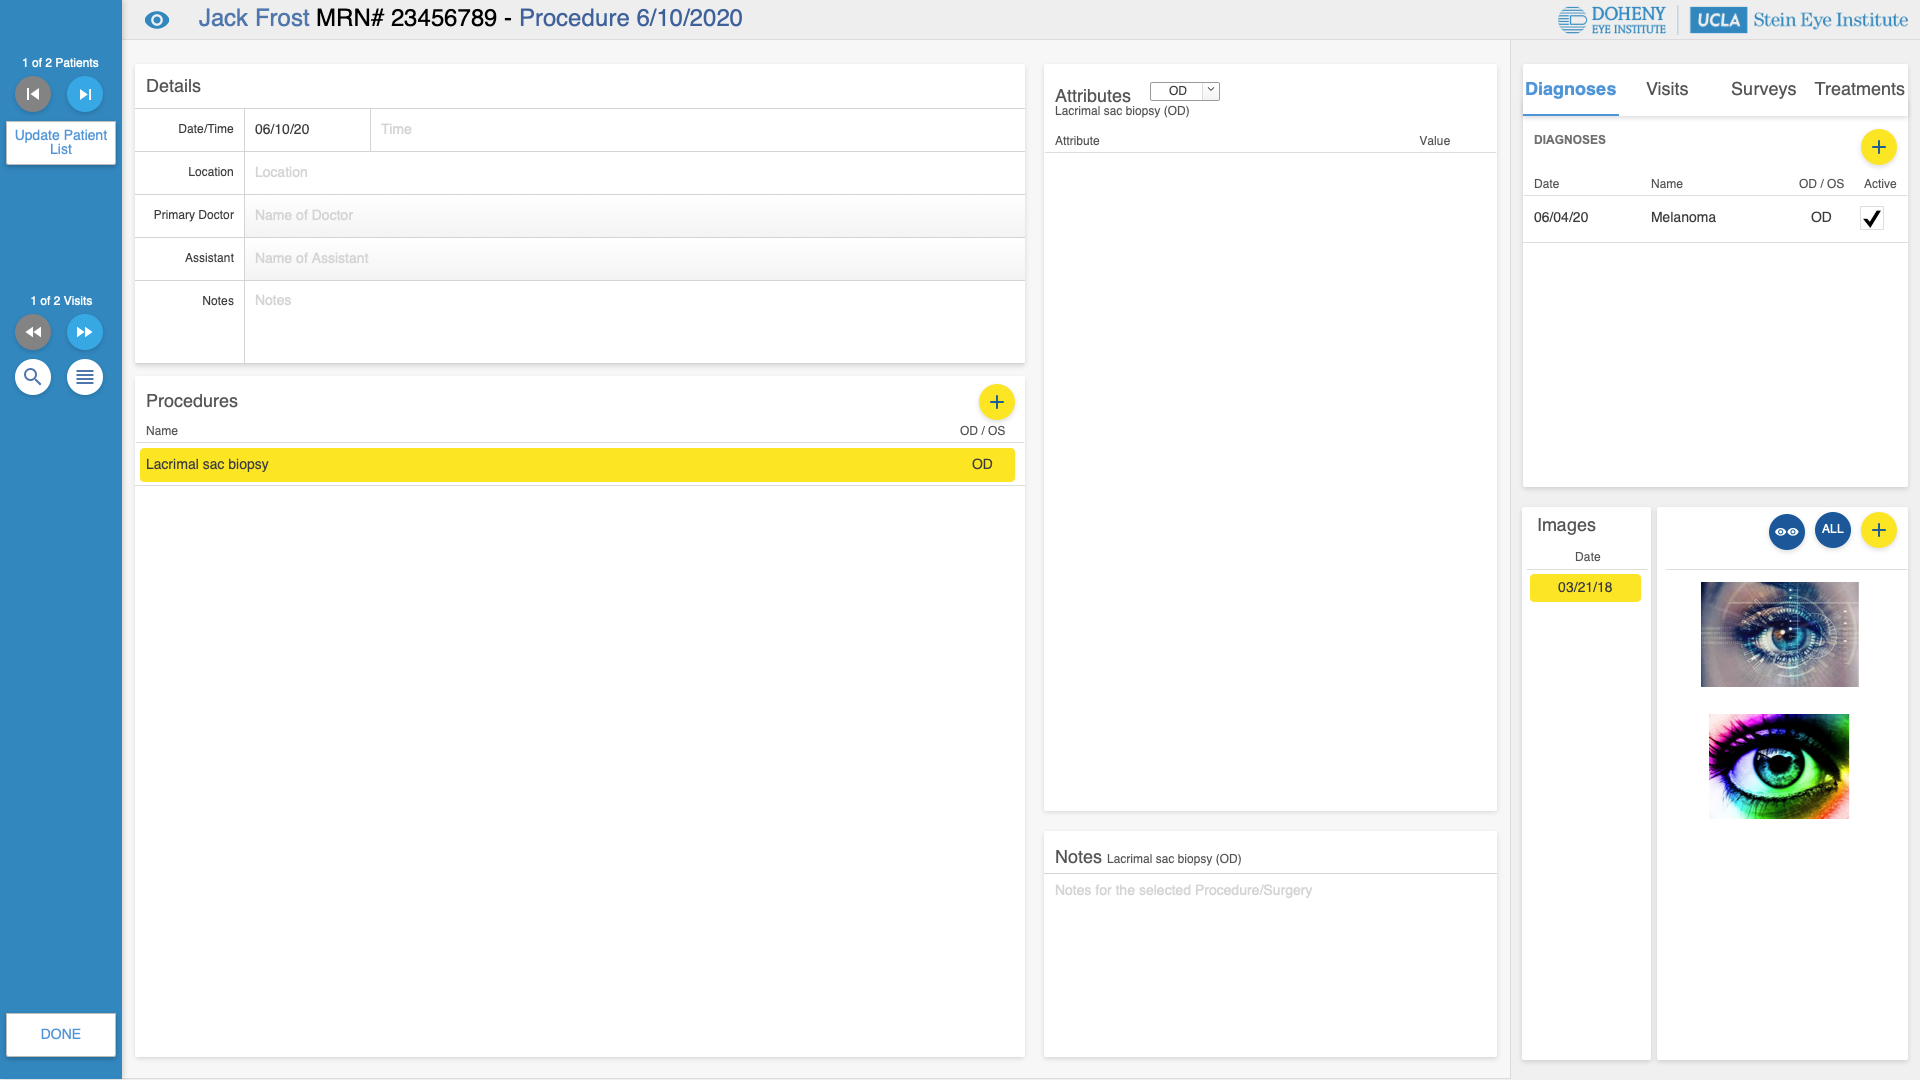The height and width of the screenshot is (1080, 1920).
Task: Add a new diagnosis with plus button
Action: 1878,148
